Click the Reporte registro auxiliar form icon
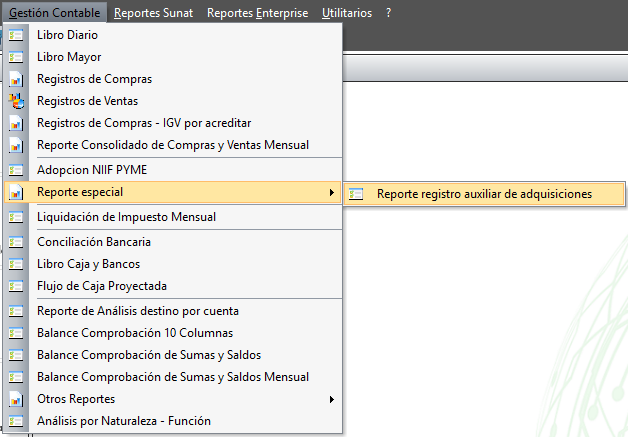The image size is (628, 437). 356,195
